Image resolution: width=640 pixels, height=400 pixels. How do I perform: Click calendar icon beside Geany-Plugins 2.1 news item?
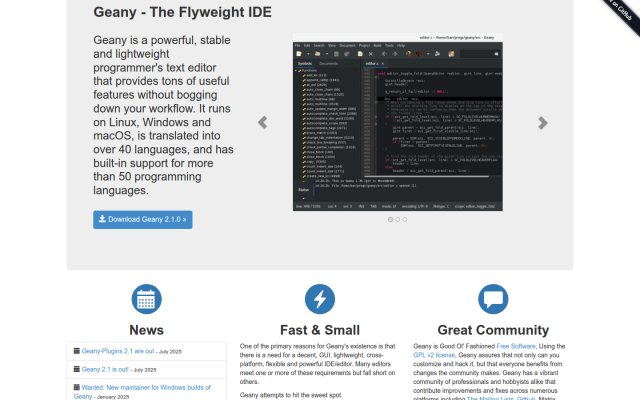(76, 351)
